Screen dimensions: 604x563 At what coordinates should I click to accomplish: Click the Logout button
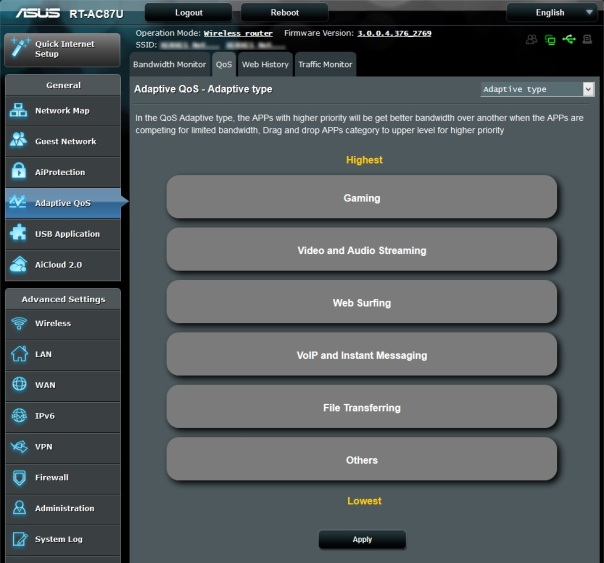click(x=188, y=13)
